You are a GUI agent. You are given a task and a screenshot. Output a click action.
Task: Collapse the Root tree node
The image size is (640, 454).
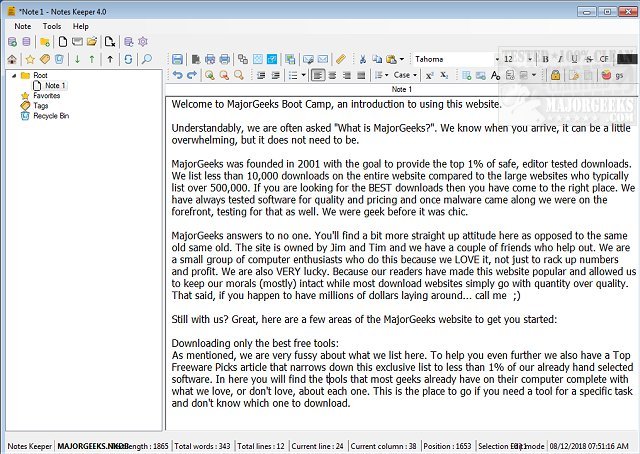[x=12, y=75]
